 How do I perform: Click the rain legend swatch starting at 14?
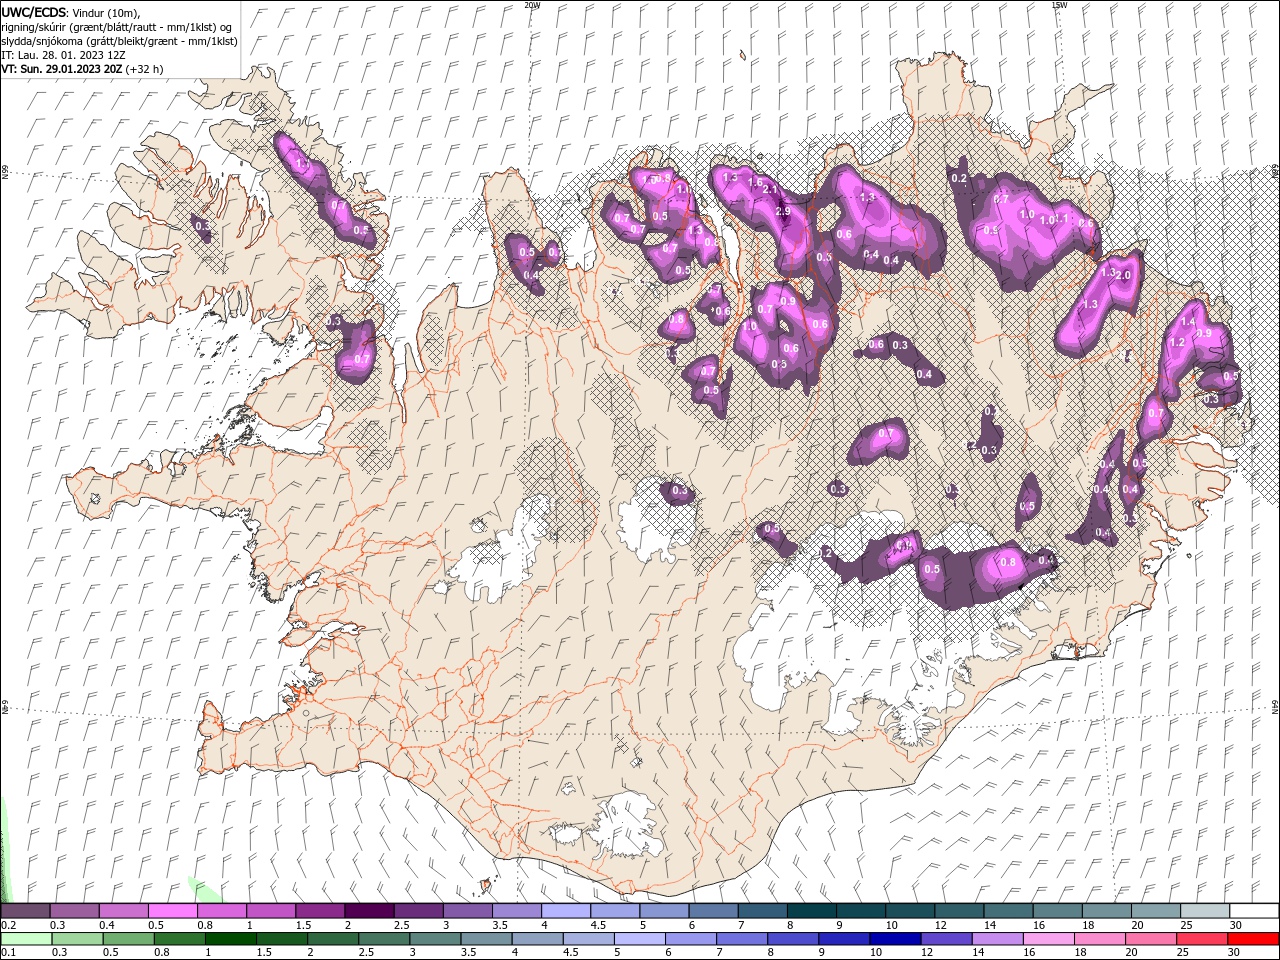[996, 939]
